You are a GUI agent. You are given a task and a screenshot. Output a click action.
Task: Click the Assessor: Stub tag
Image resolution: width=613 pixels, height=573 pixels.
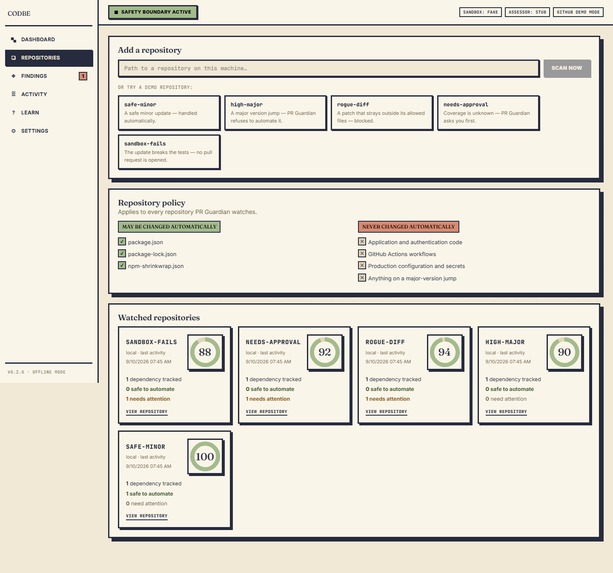[527, 12]
